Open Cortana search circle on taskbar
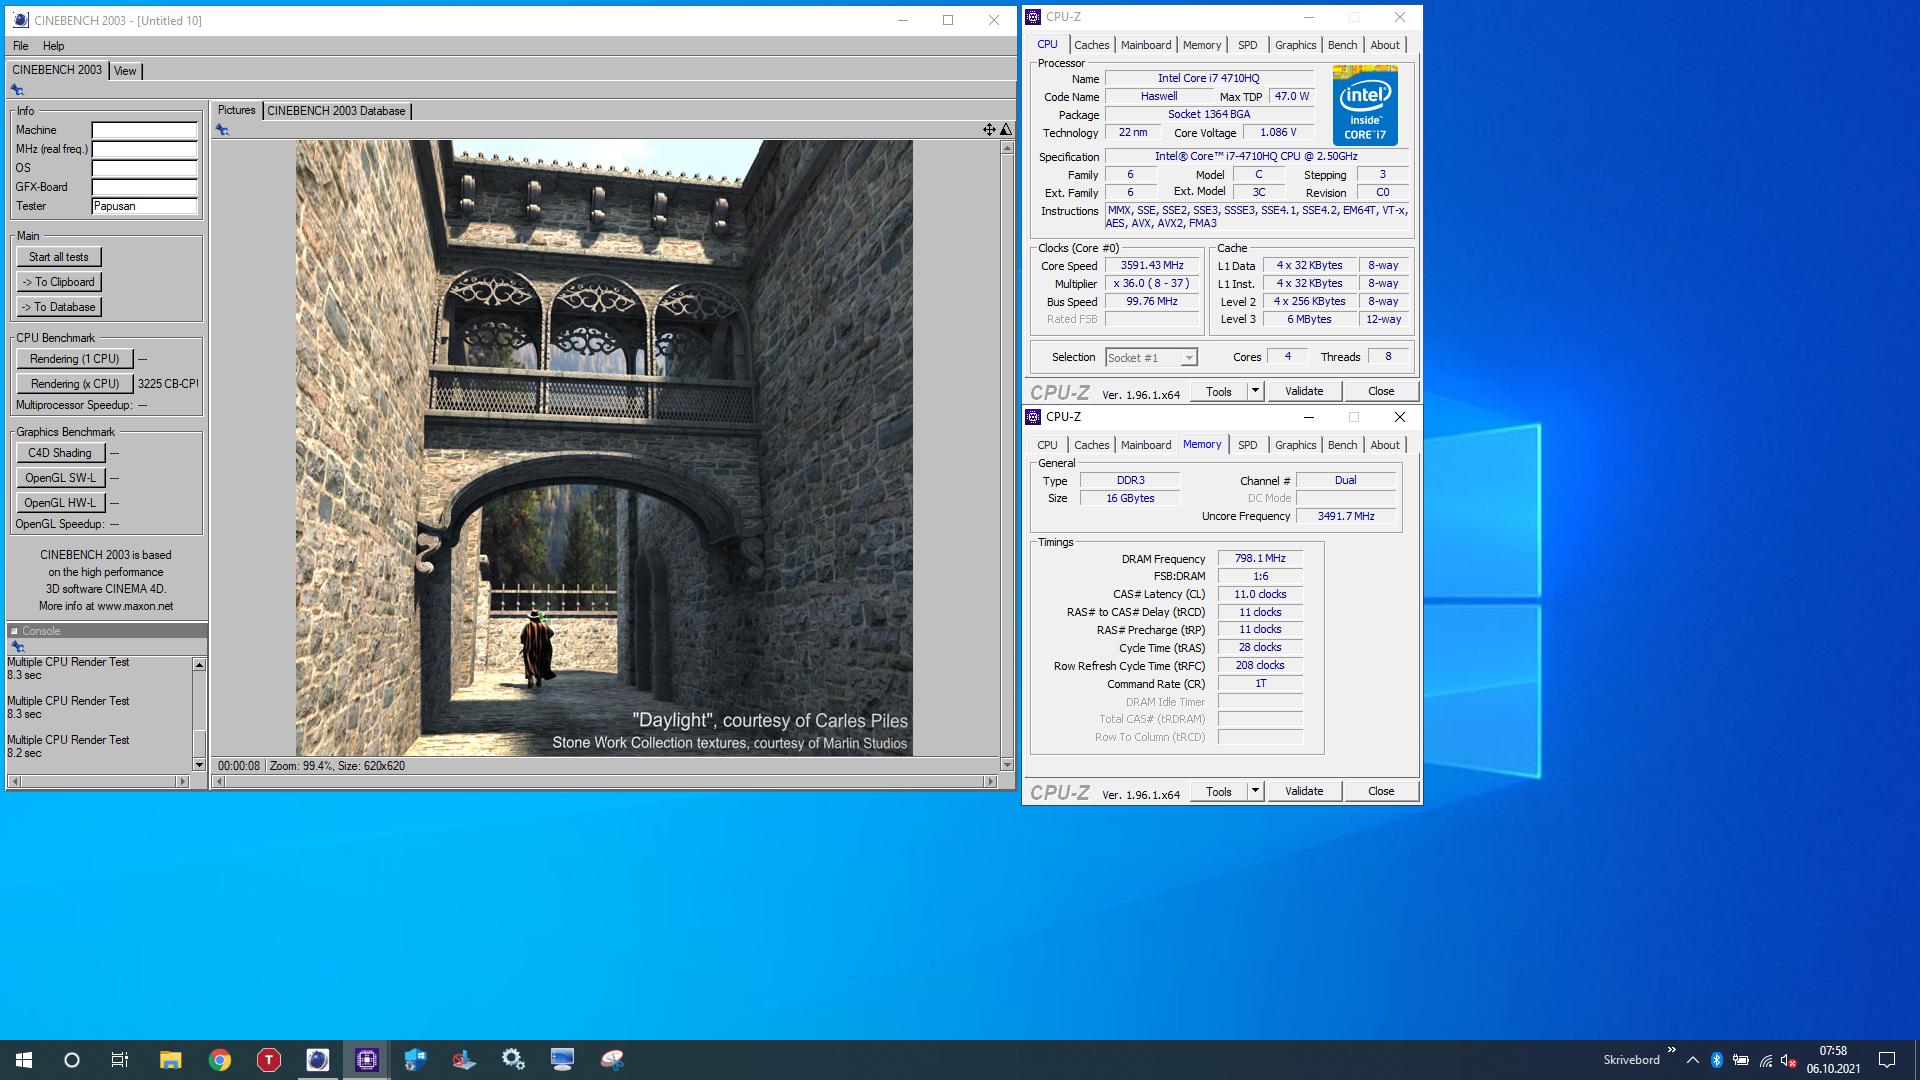 click(72, 1060)
